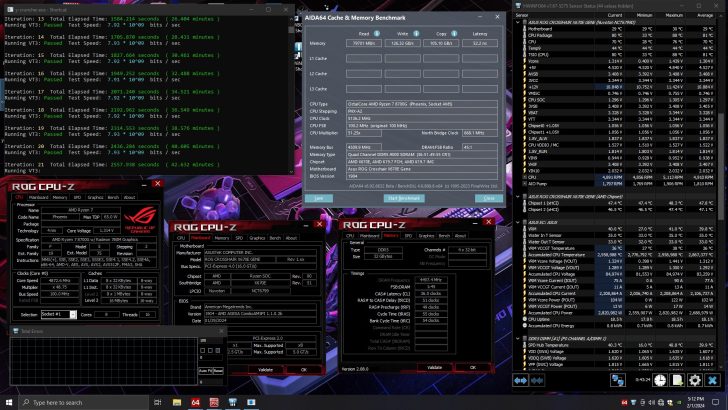Collapse ASUS ROG Crosshair Nuvoton sensor group
Screen dimensions: 728x410
(518, 22)
